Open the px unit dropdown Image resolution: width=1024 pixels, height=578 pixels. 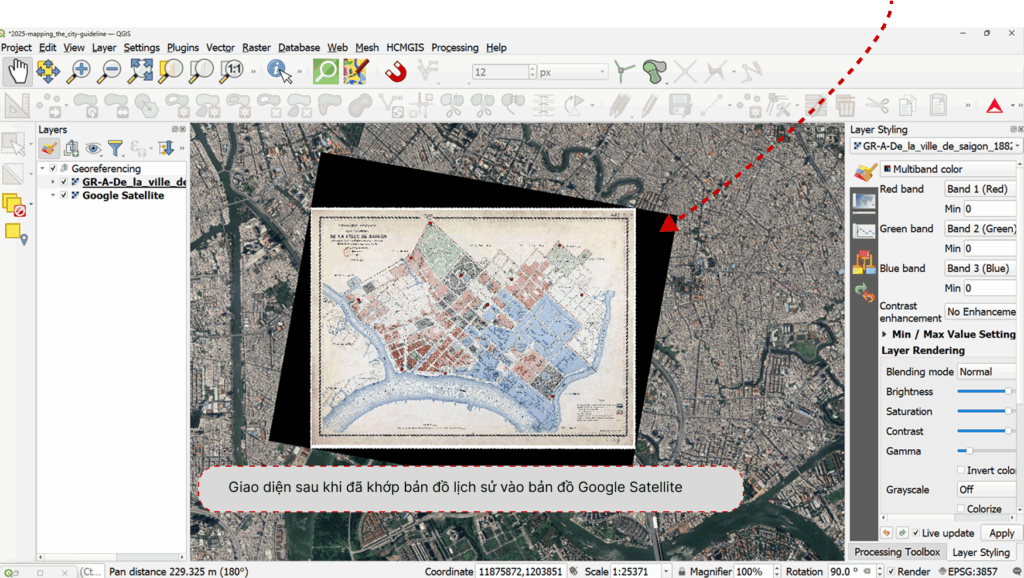(x=573, y=72)
